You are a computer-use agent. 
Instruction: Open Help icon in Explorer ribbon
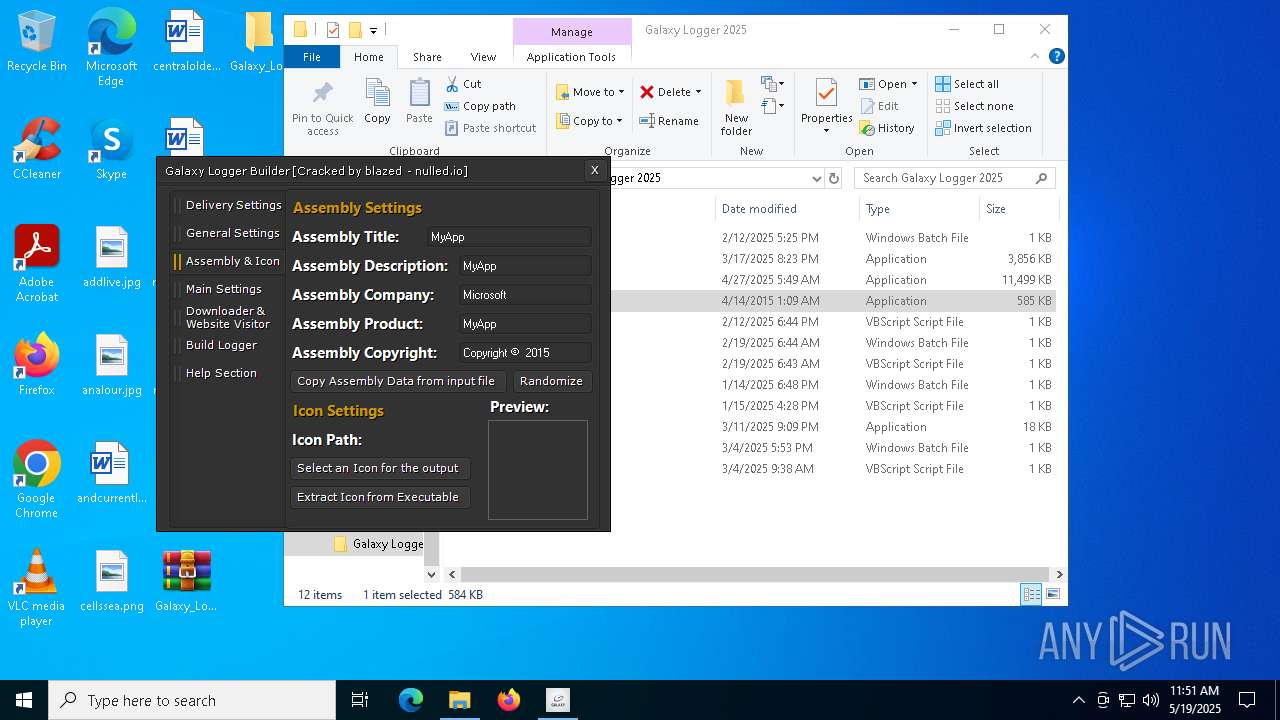click(x=1057, y=57)
